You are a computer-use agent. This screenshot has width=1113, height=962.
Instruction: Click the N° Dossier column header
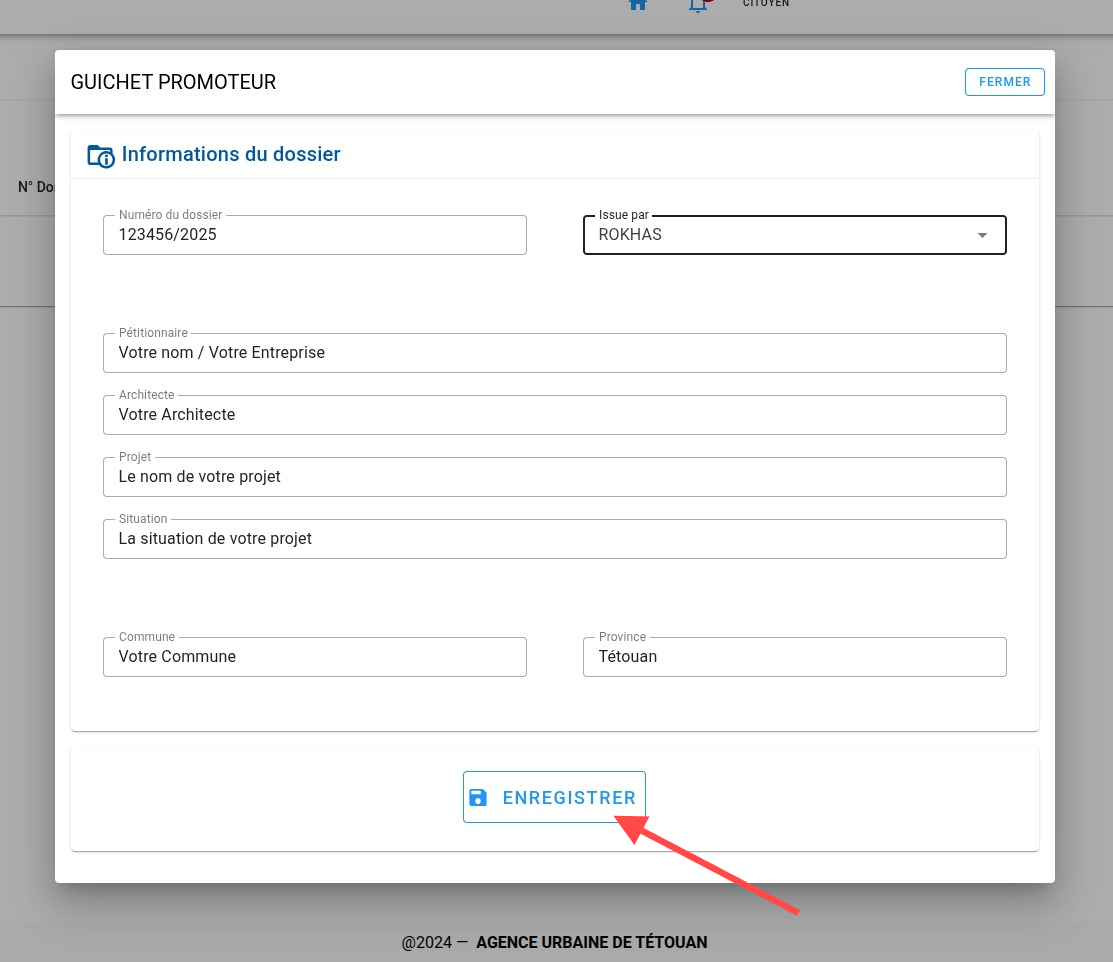point(36,187)
